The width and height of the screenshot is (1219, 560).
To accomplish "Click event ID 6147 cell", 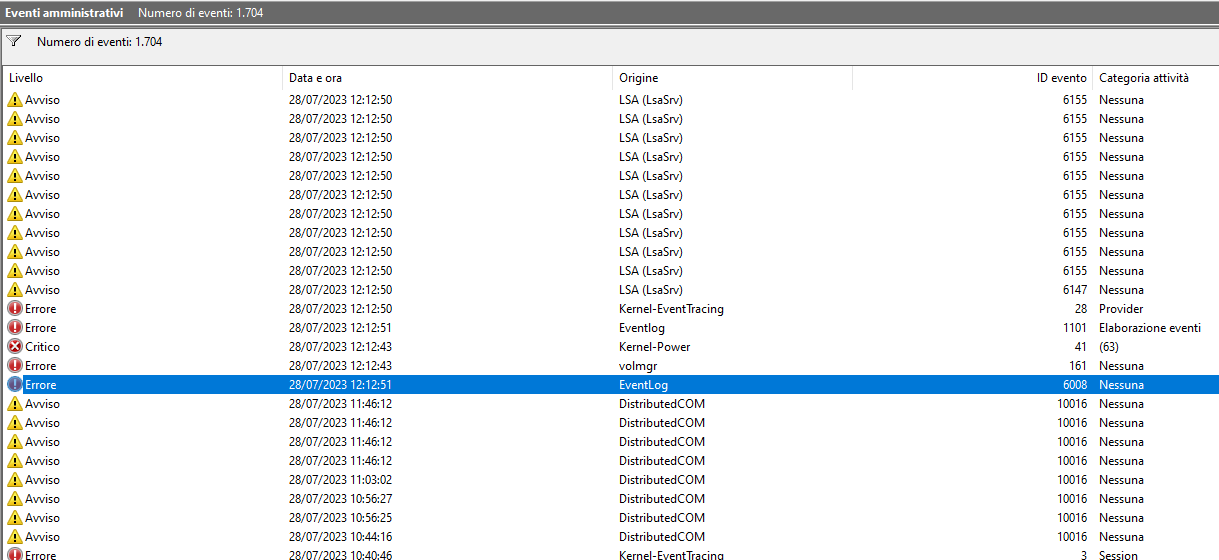I will click(x=1075, y=290).
